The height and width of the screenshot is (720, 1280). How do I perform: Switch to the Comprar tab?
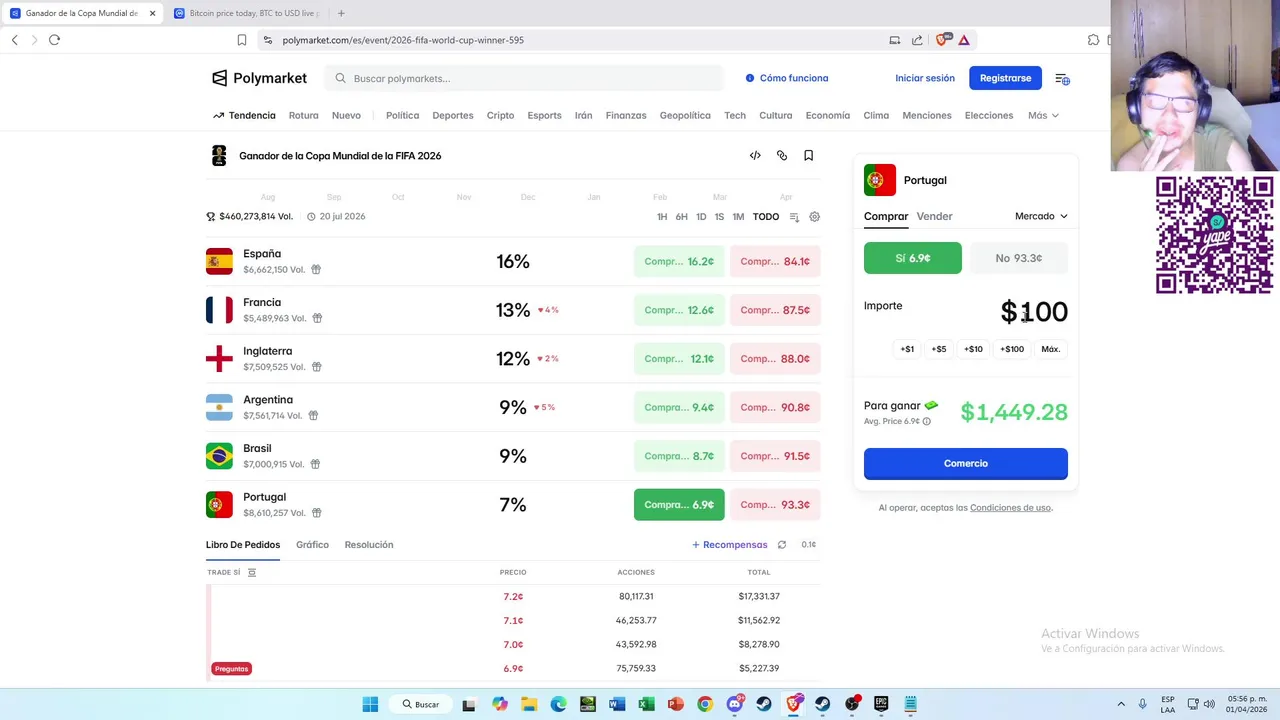coord(886,216)
